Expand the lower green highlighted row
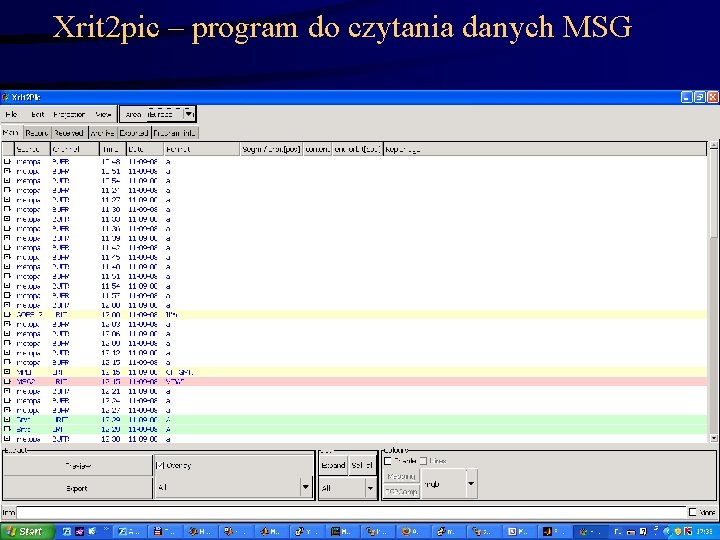 point(7,429)
